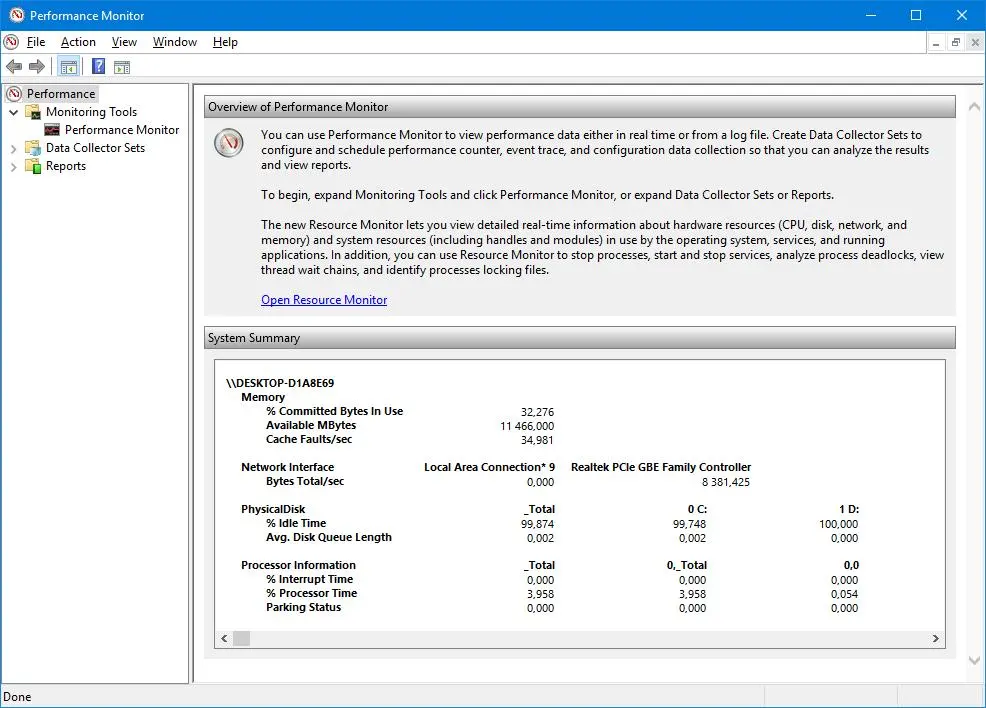Click the % Committed Bytes In Use label
The height and width of the screenshot is (708, 986).
335,411
